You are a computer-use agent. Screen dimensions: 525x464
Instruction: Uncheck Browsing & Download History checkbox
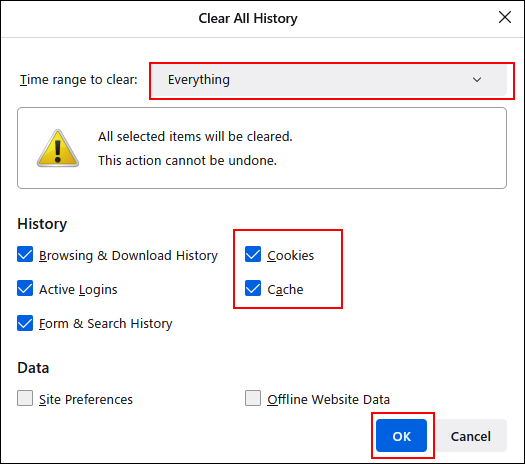coord(25,254)
